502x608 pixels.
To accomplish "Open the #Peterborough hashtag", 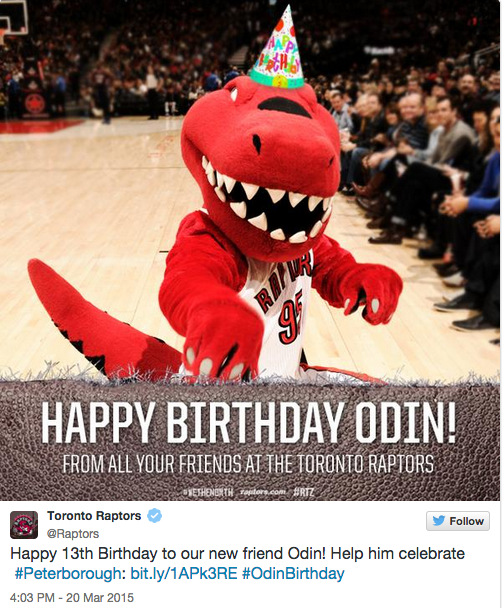I will (68, 573).
